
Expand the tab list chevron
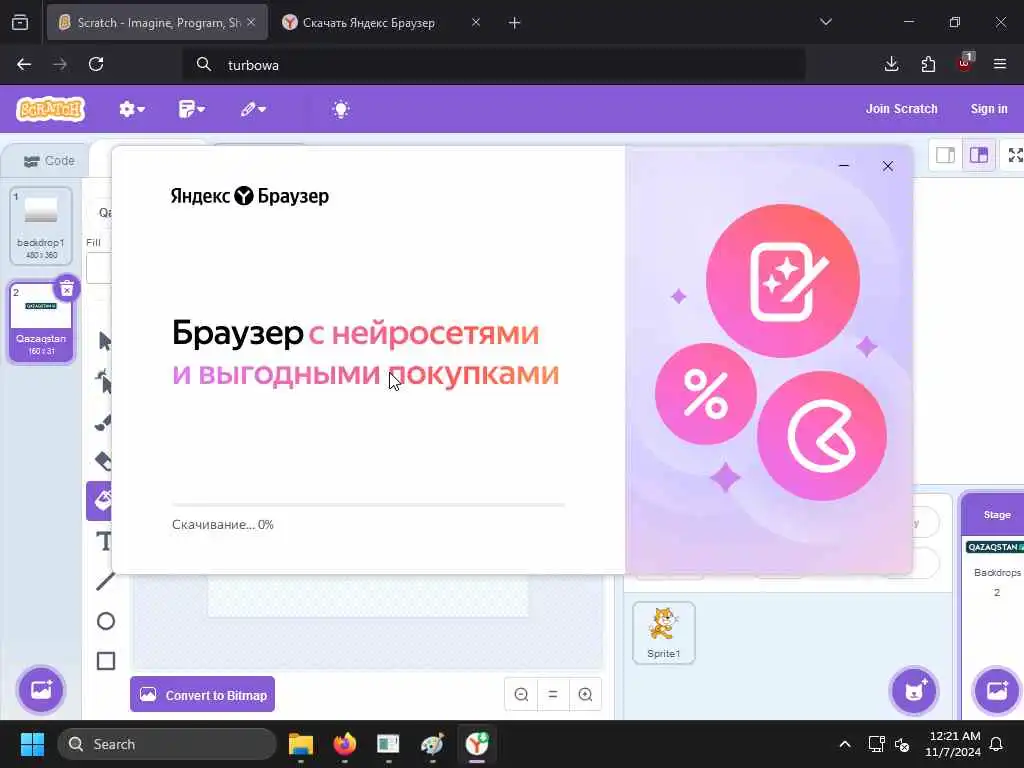825,22
